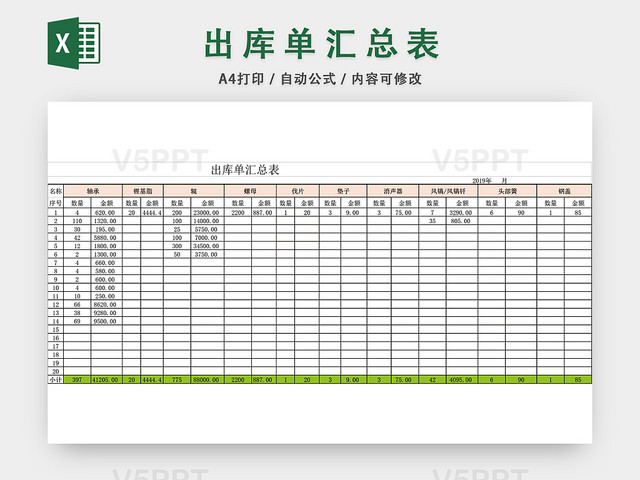Viewport: 640px width, 480px height.
Task: Select the cell containing 3290.00
Action: 462,213
